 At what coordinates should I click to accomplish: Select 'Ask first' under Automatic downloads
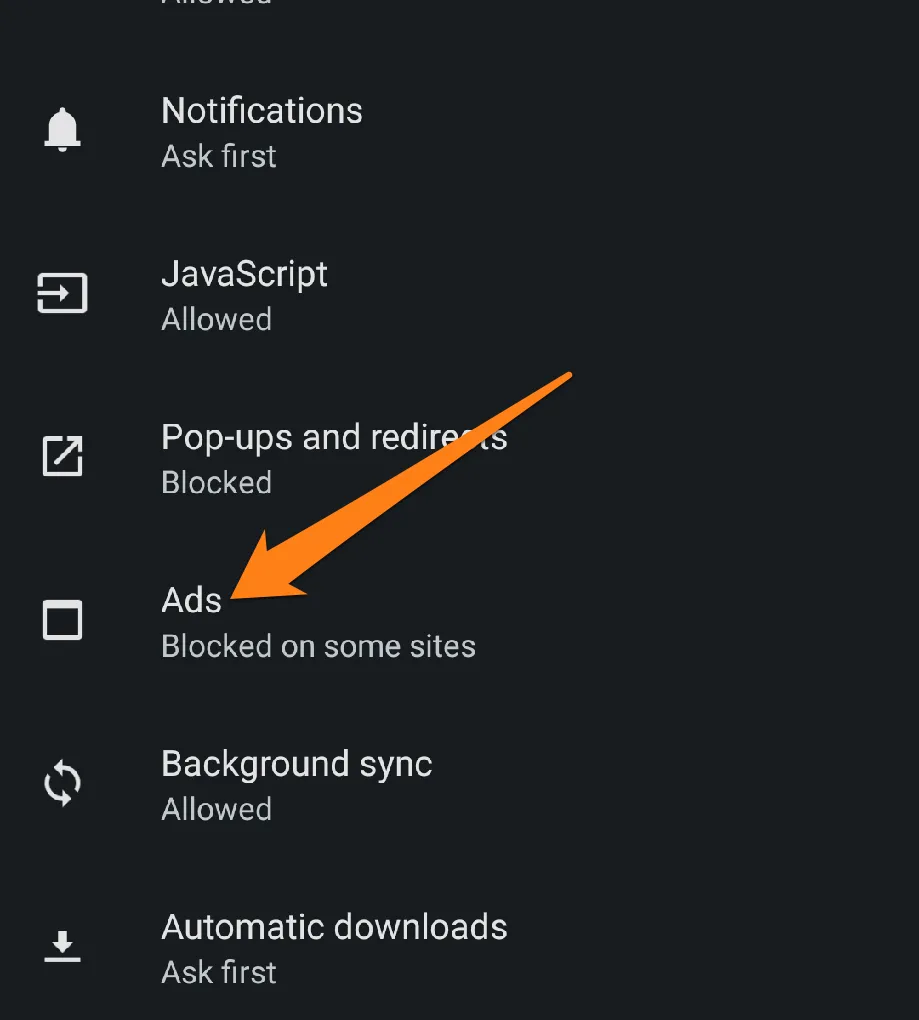(x=219, y=973)
